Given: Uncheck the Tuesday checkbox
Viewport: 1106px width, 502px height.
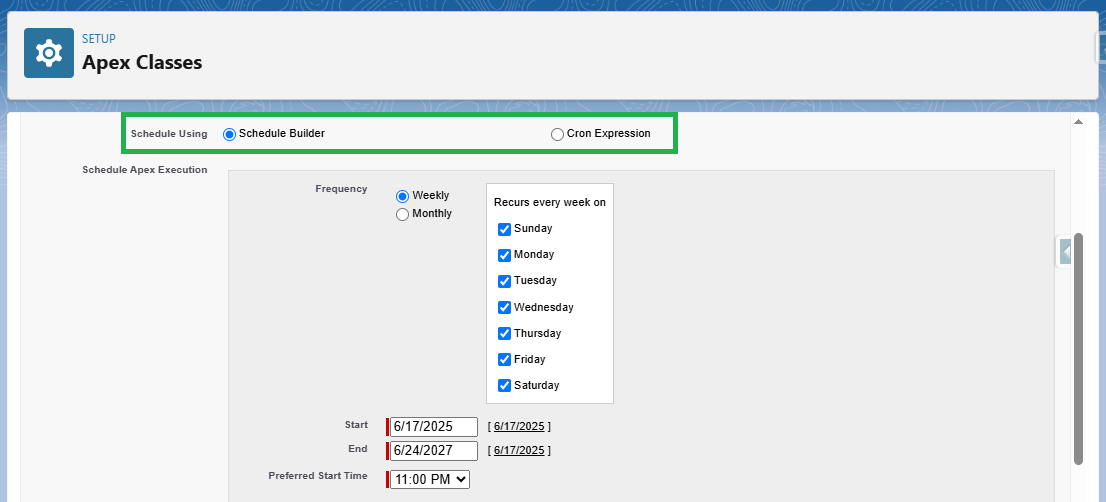Looking at the screenshot, I should pos(504,281).
